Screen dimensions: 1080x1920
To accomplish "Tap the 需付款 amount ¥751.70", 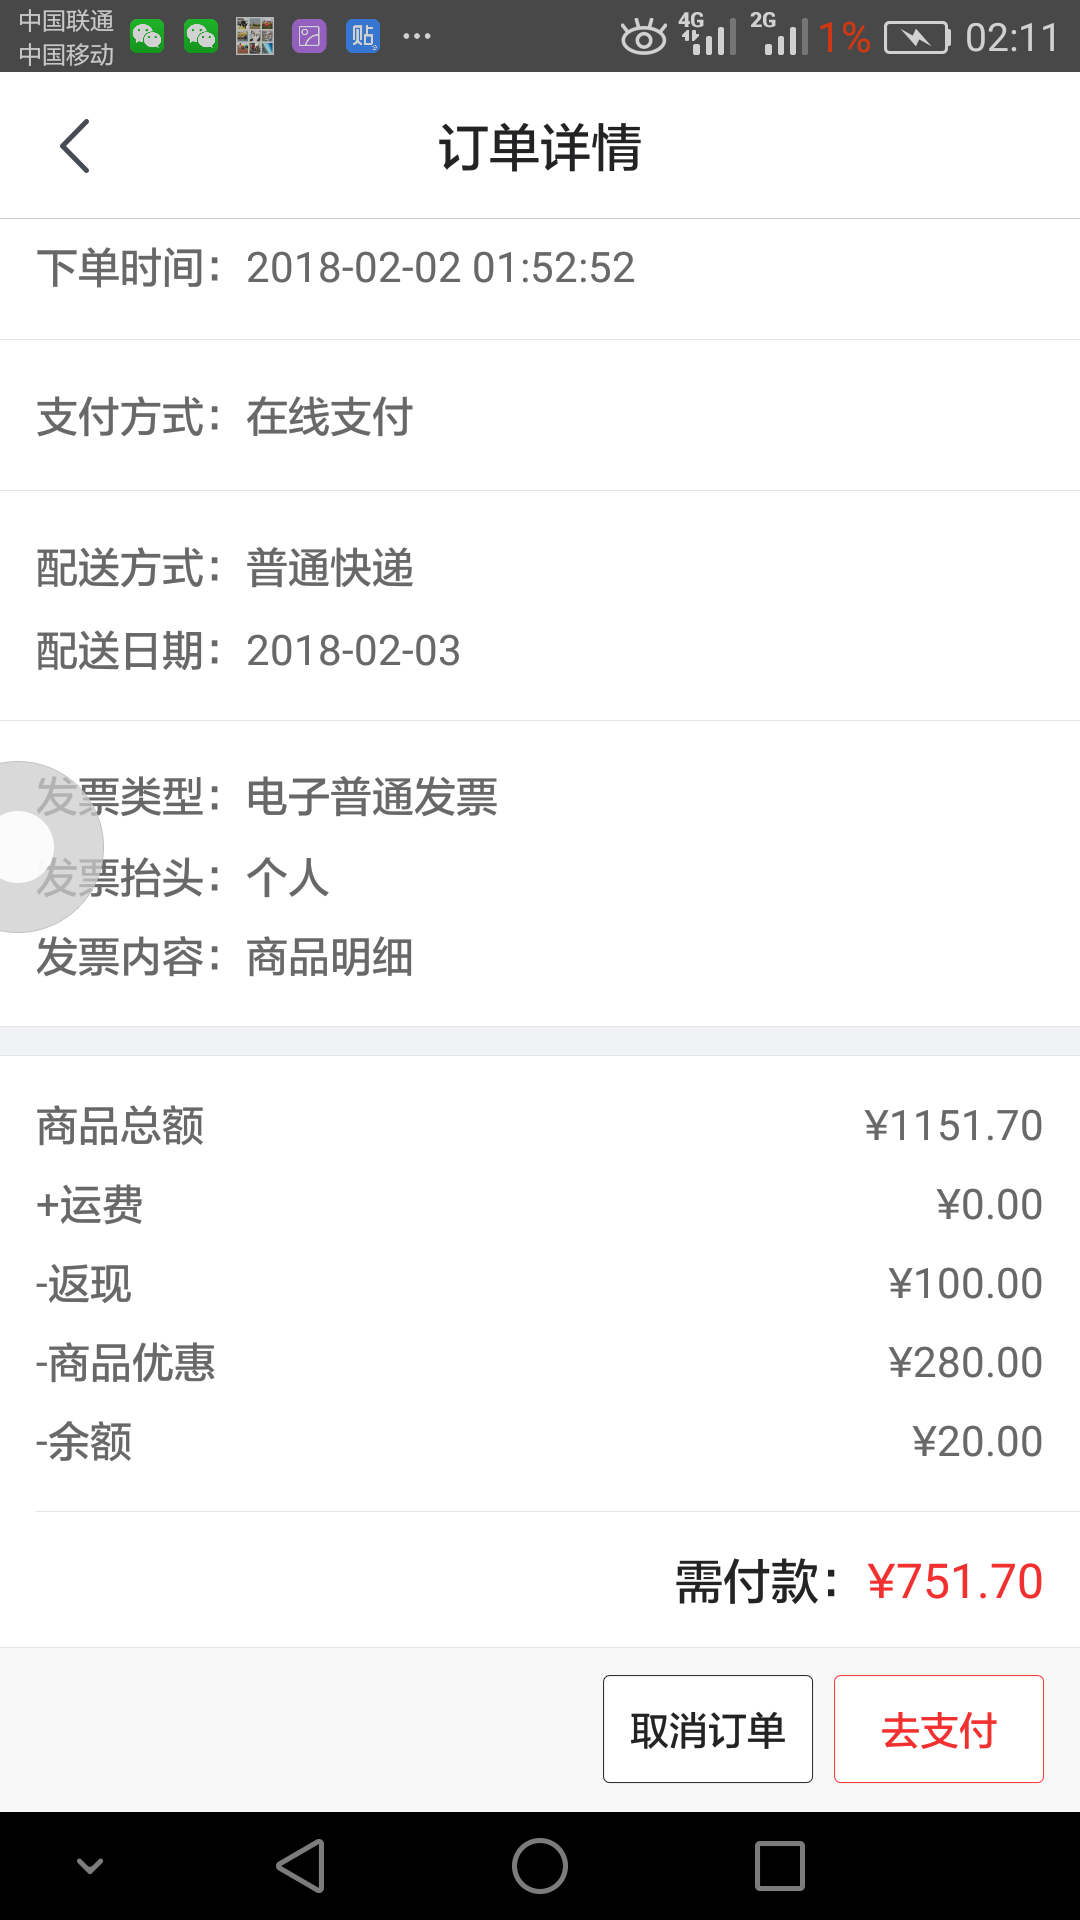I will pyautogui.click(x=955, y=1582).
